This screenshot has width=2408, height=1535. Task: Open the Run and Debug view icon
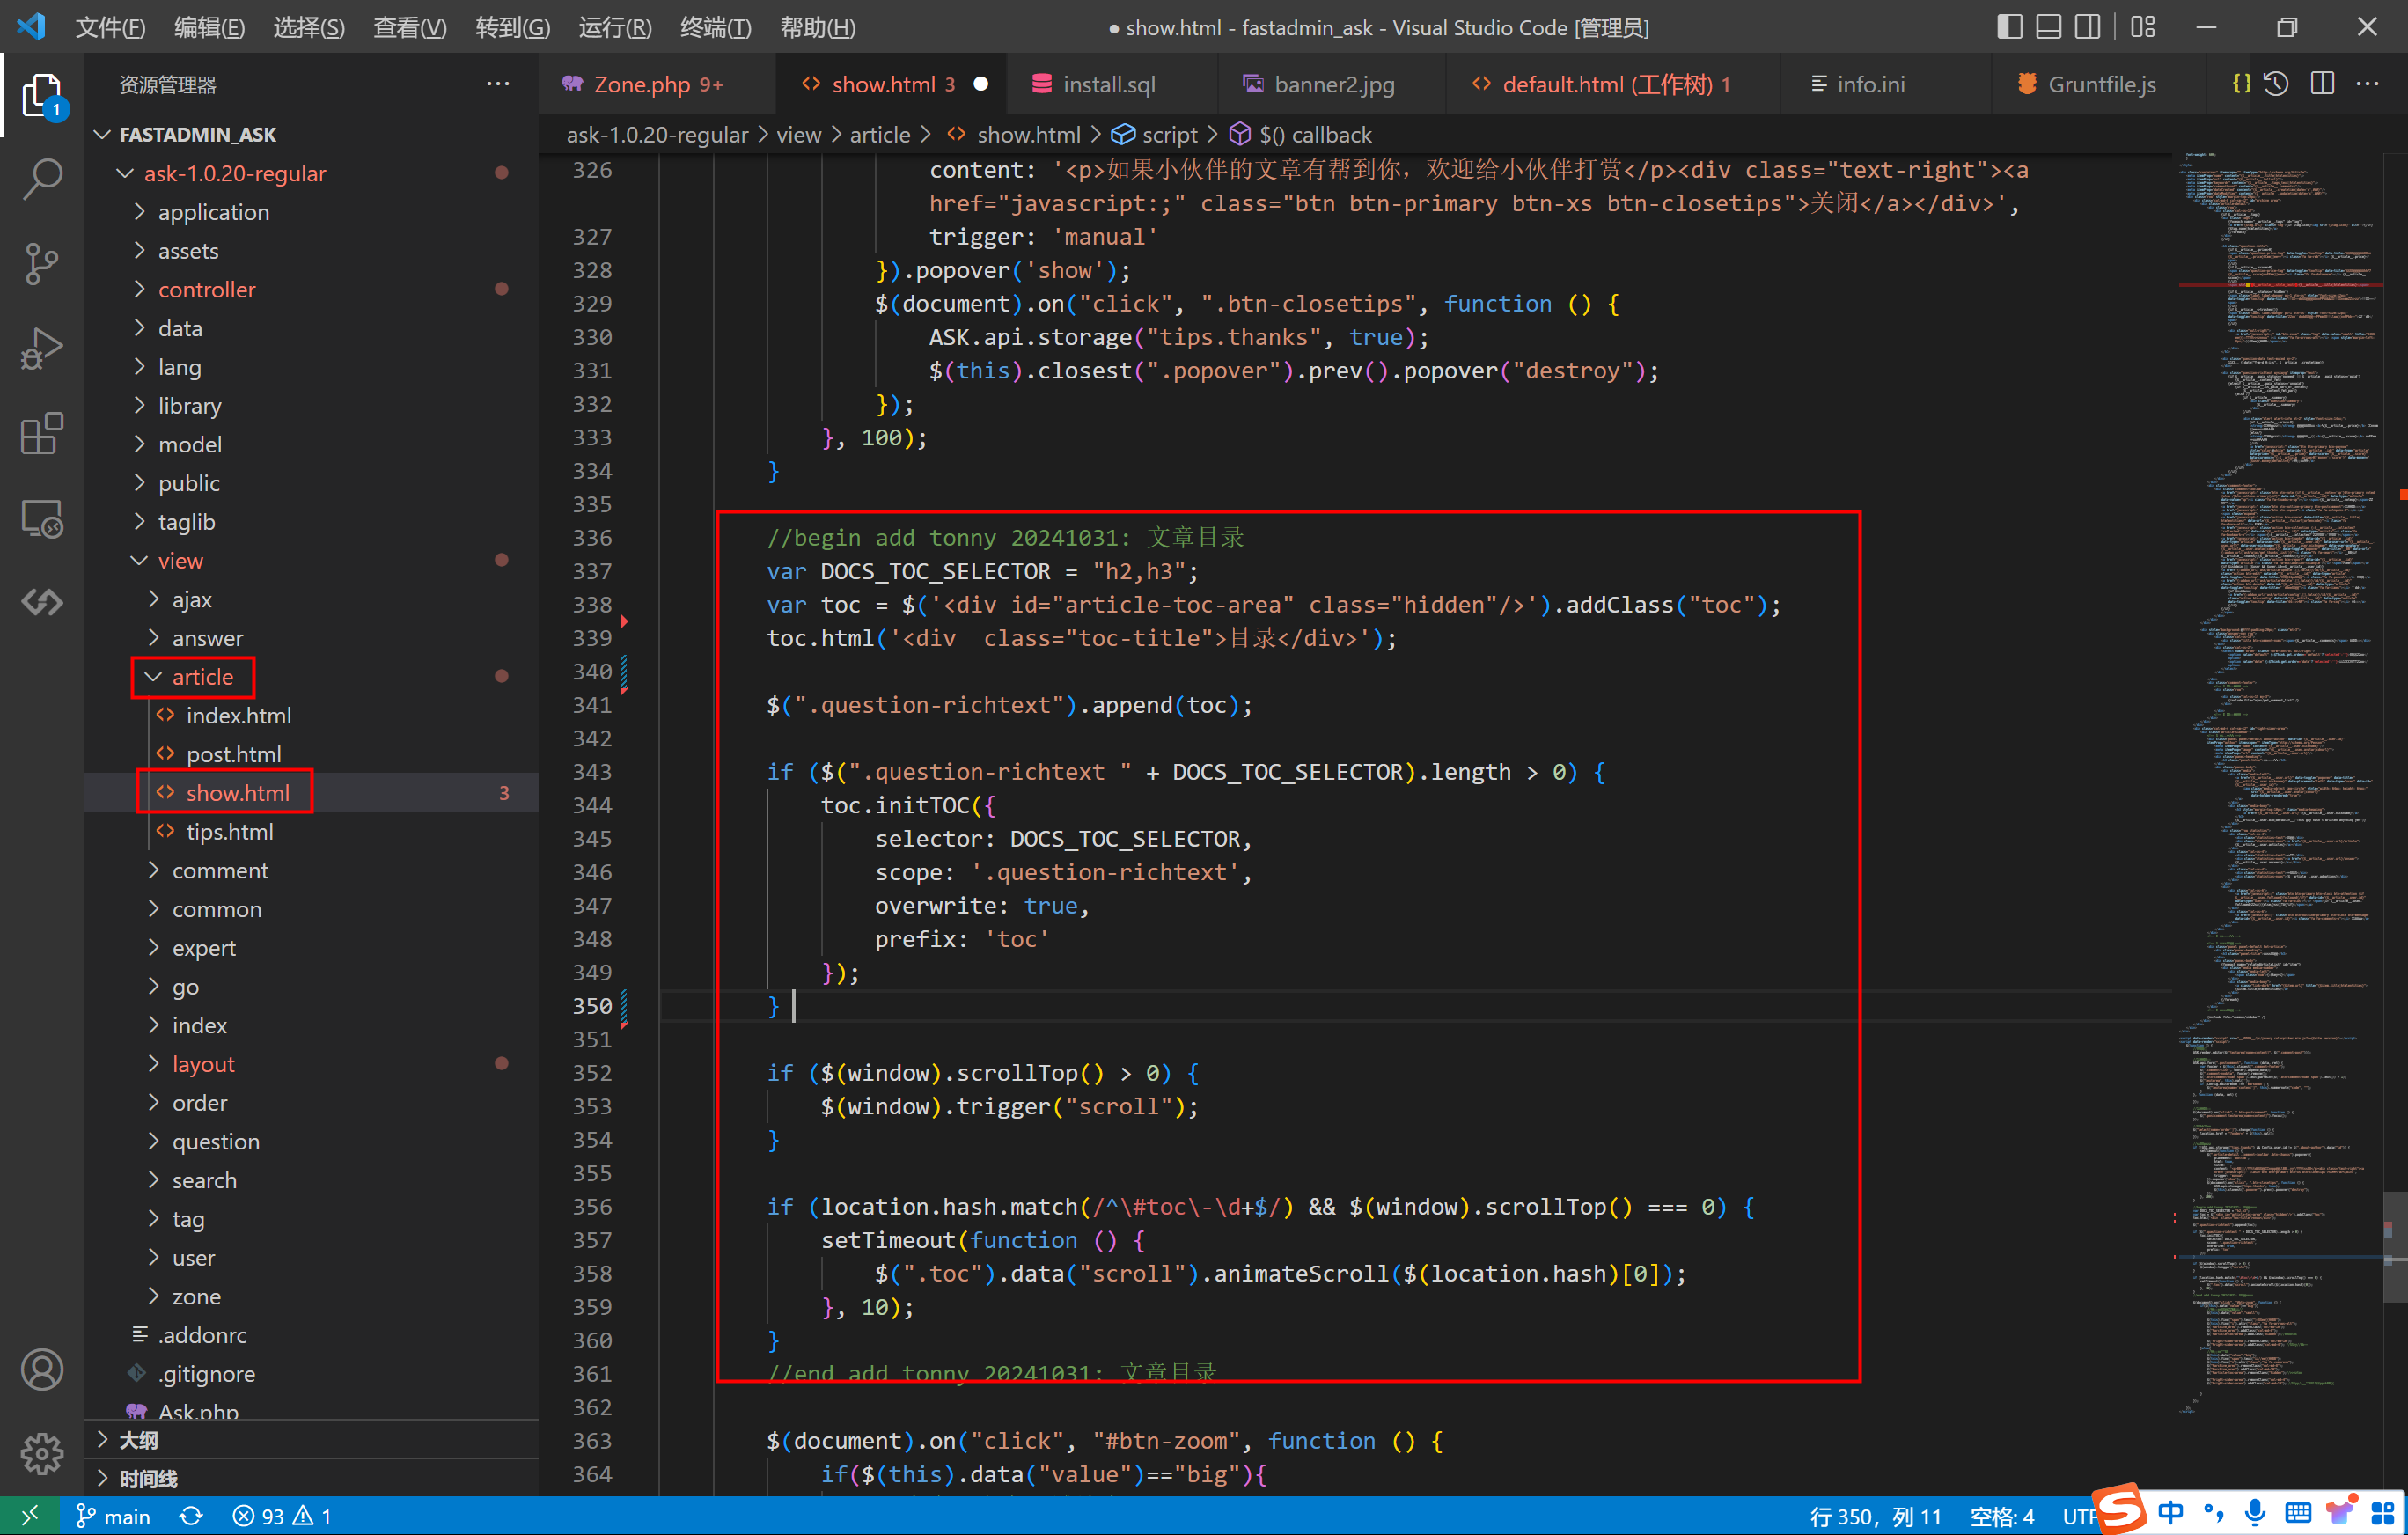coord(42,349)
